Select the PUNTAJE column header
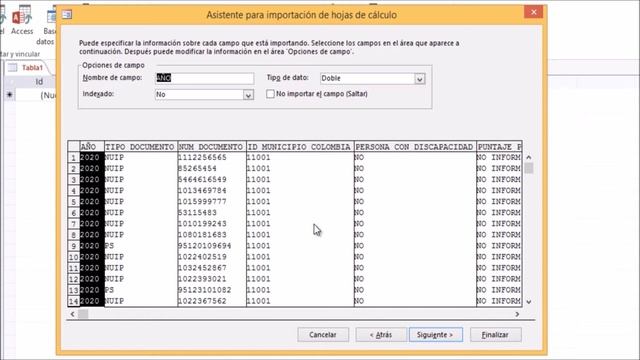 499,147
